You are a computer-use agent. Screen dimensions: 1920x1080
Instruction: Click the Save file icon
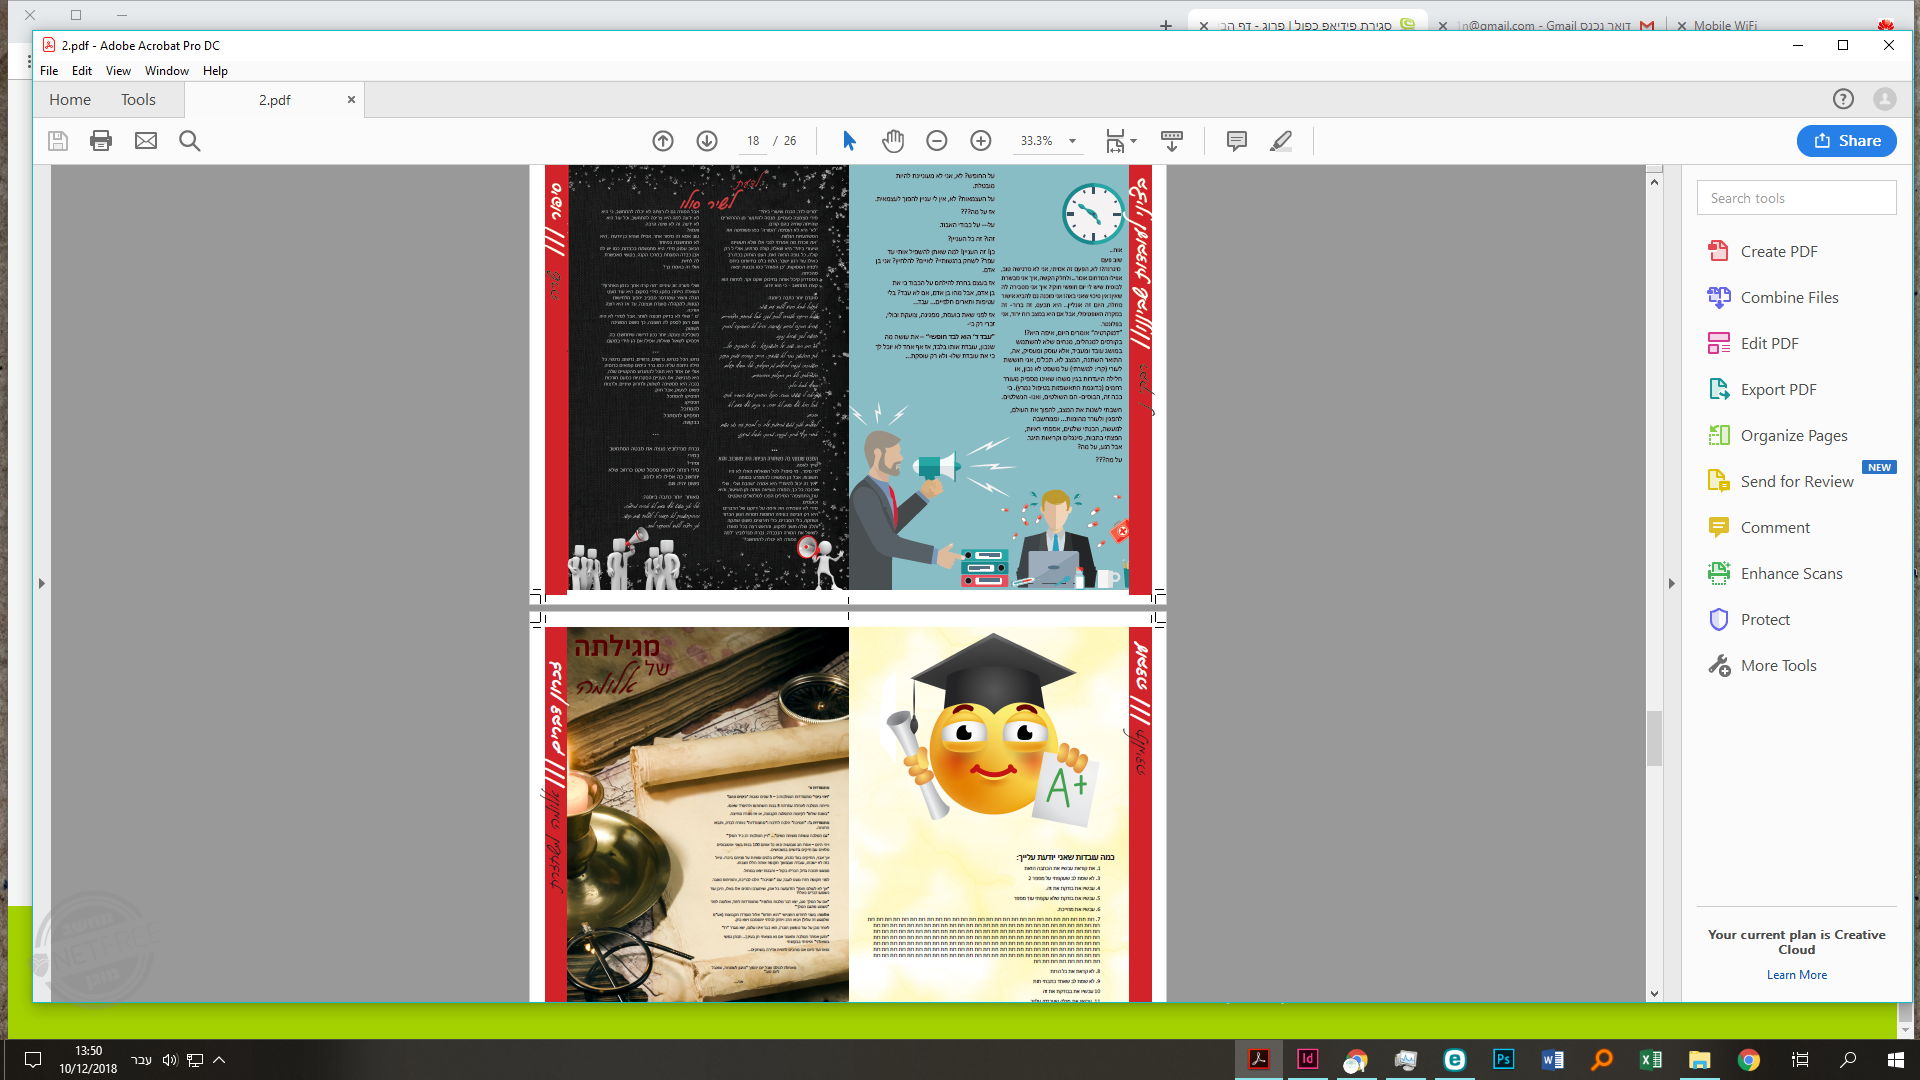58,141
